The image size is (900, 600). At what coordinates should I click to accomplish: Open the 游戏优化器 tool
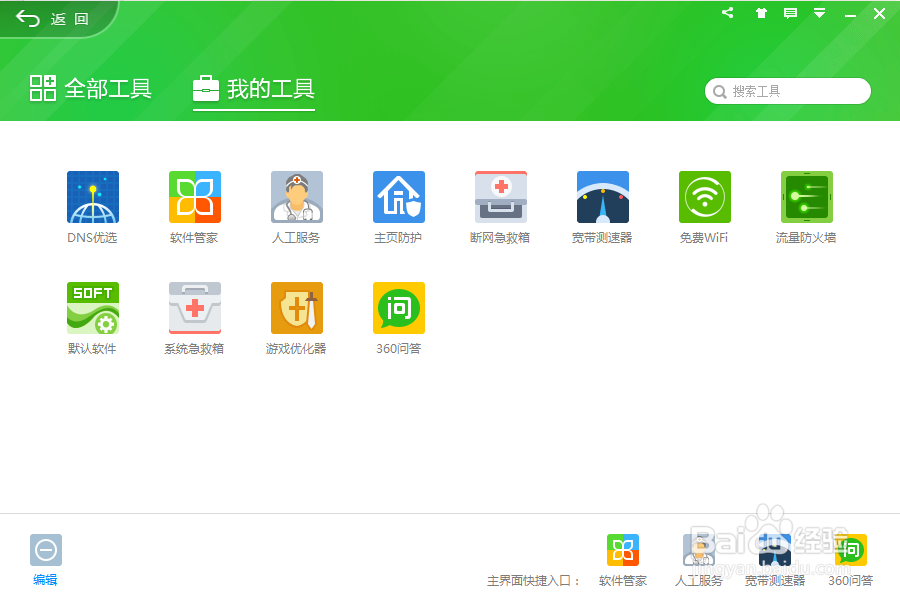(297, 308)
